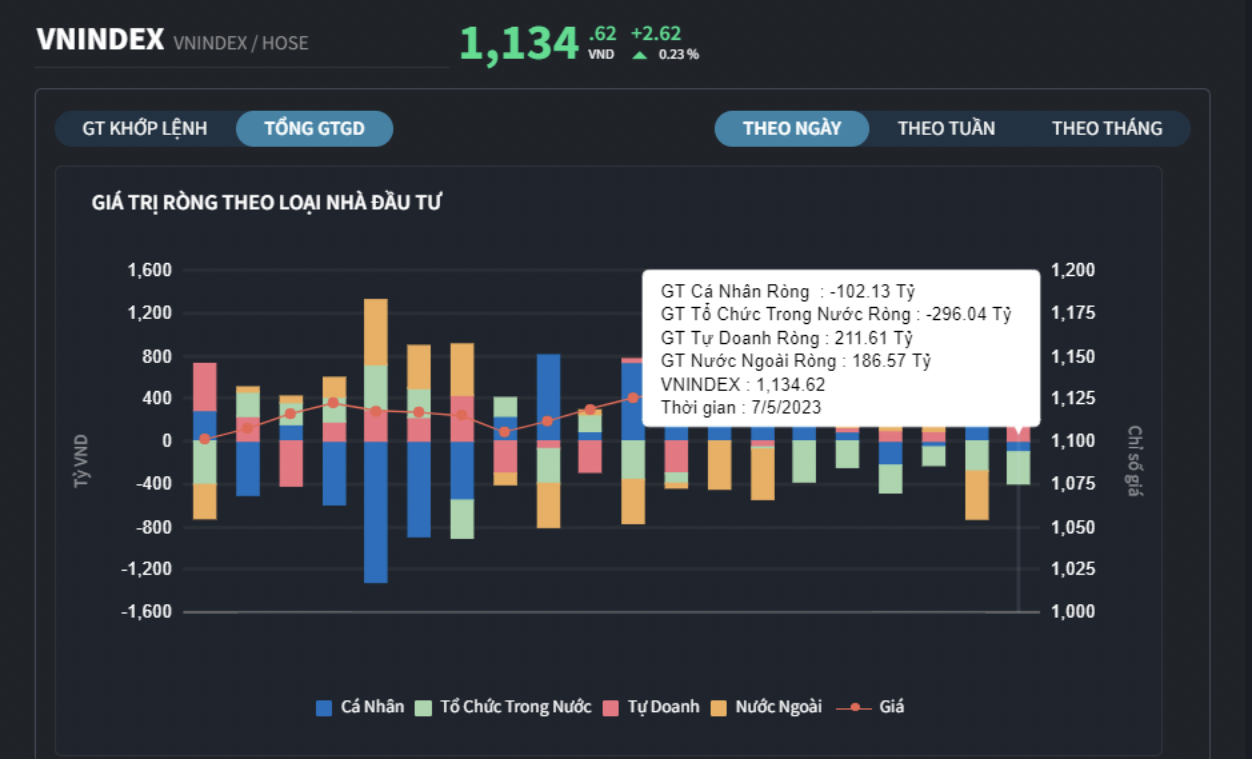Click the chart title GIÁ TRỊ RÒNG THEO LOẠI NHÀ ĐẦU TƯ
Viewport: 1252px width, 766px height.
267,203
